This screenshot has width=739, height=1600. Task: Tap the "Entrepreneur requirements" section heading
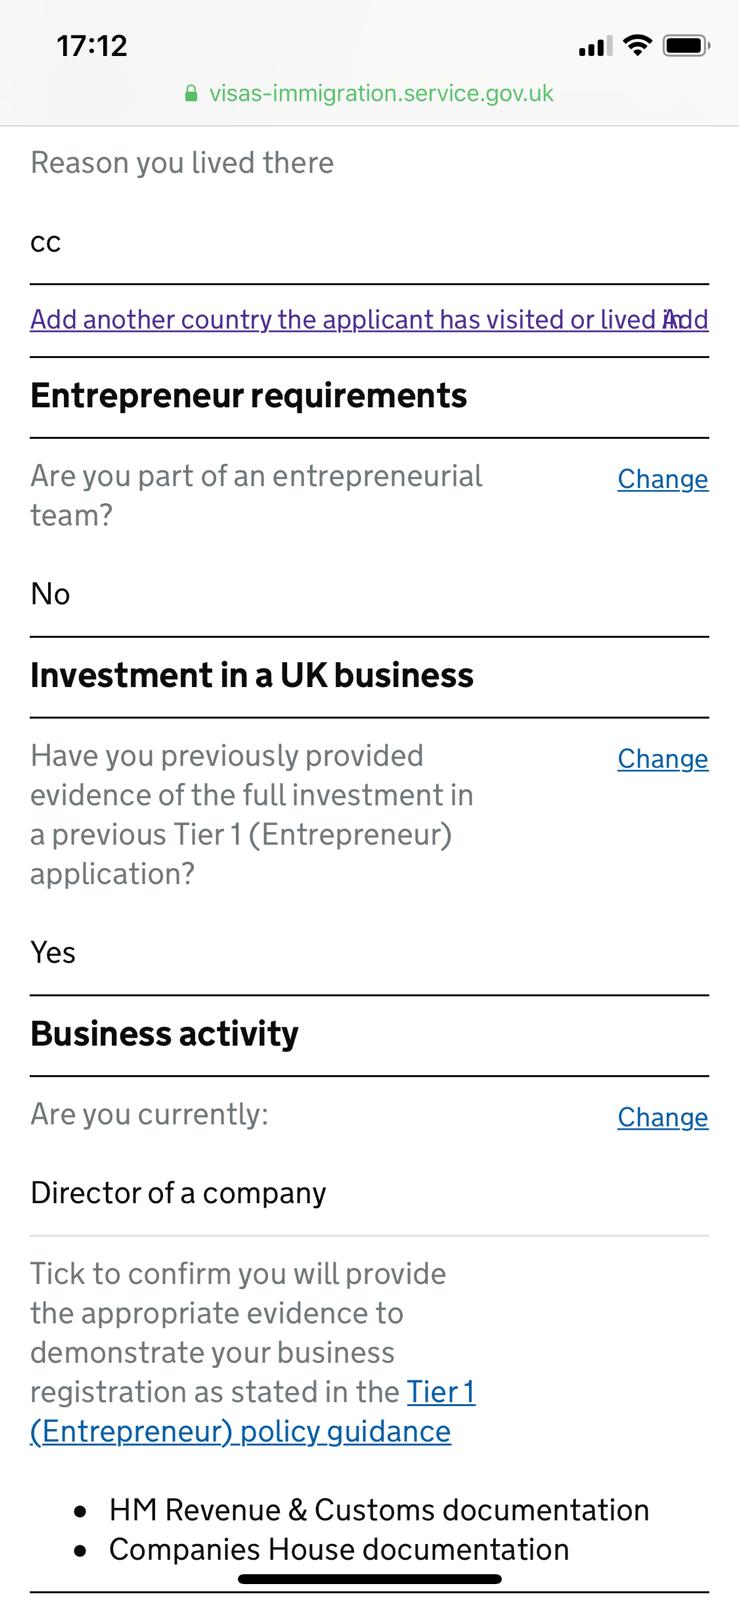[x=249, y=396]
